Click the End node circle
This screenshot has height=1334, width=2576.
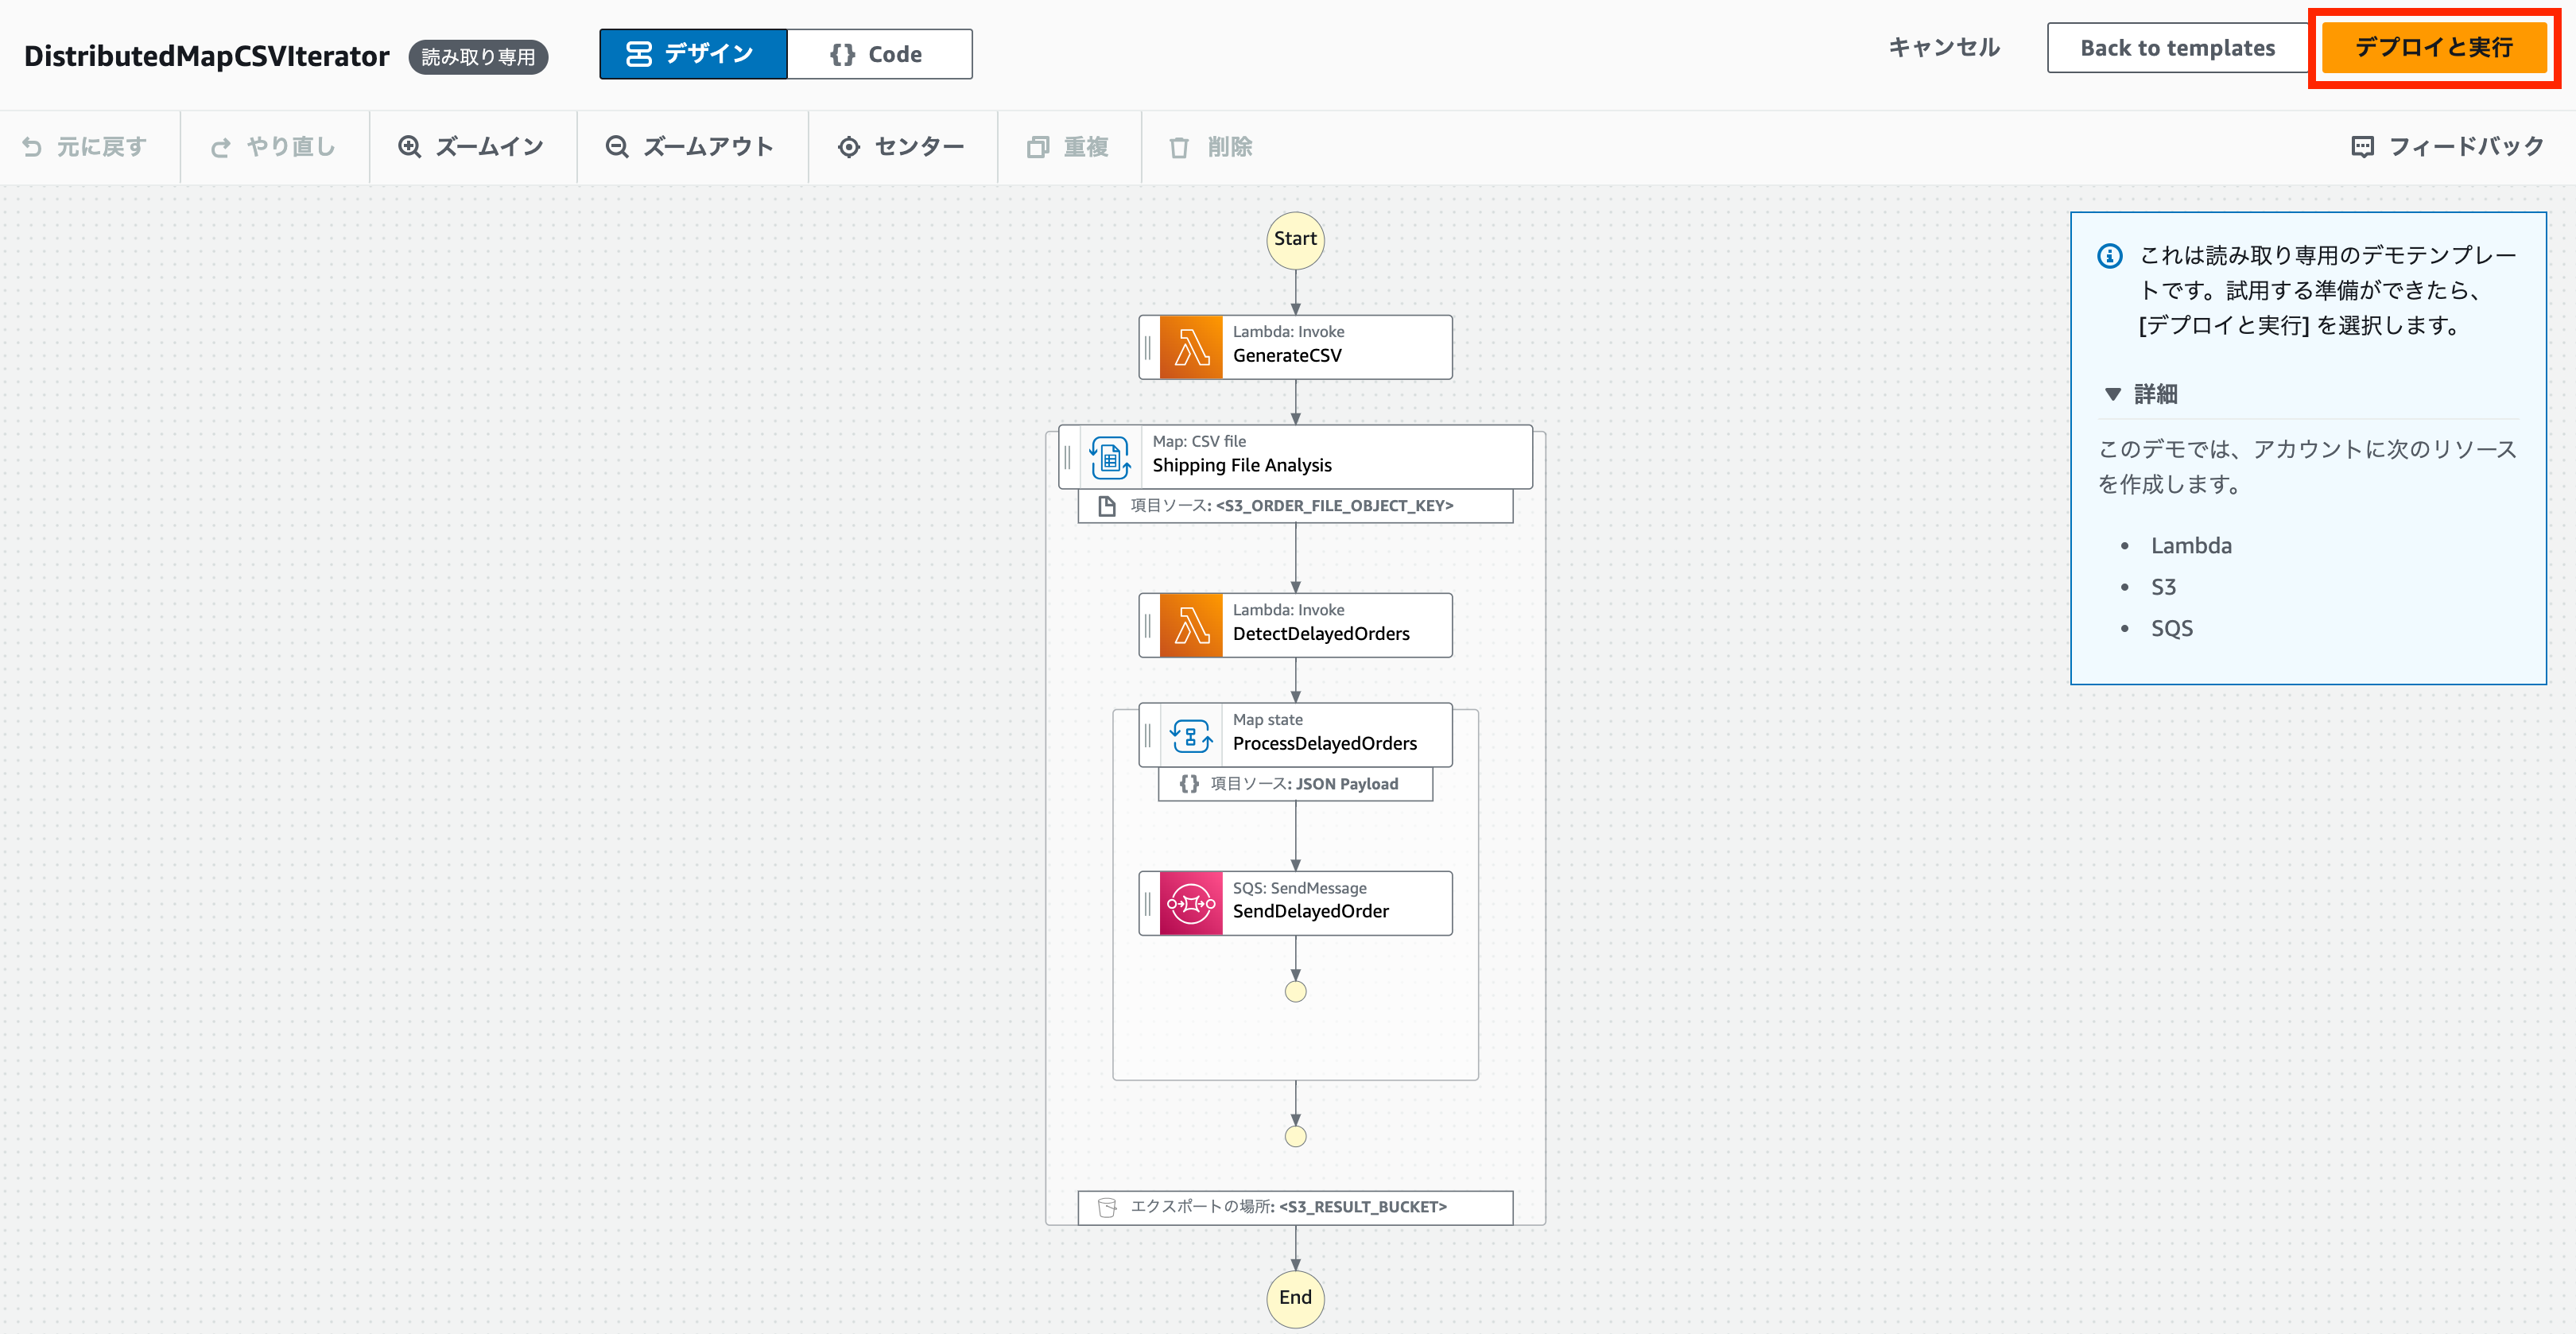click(x=1295, y=1297)
